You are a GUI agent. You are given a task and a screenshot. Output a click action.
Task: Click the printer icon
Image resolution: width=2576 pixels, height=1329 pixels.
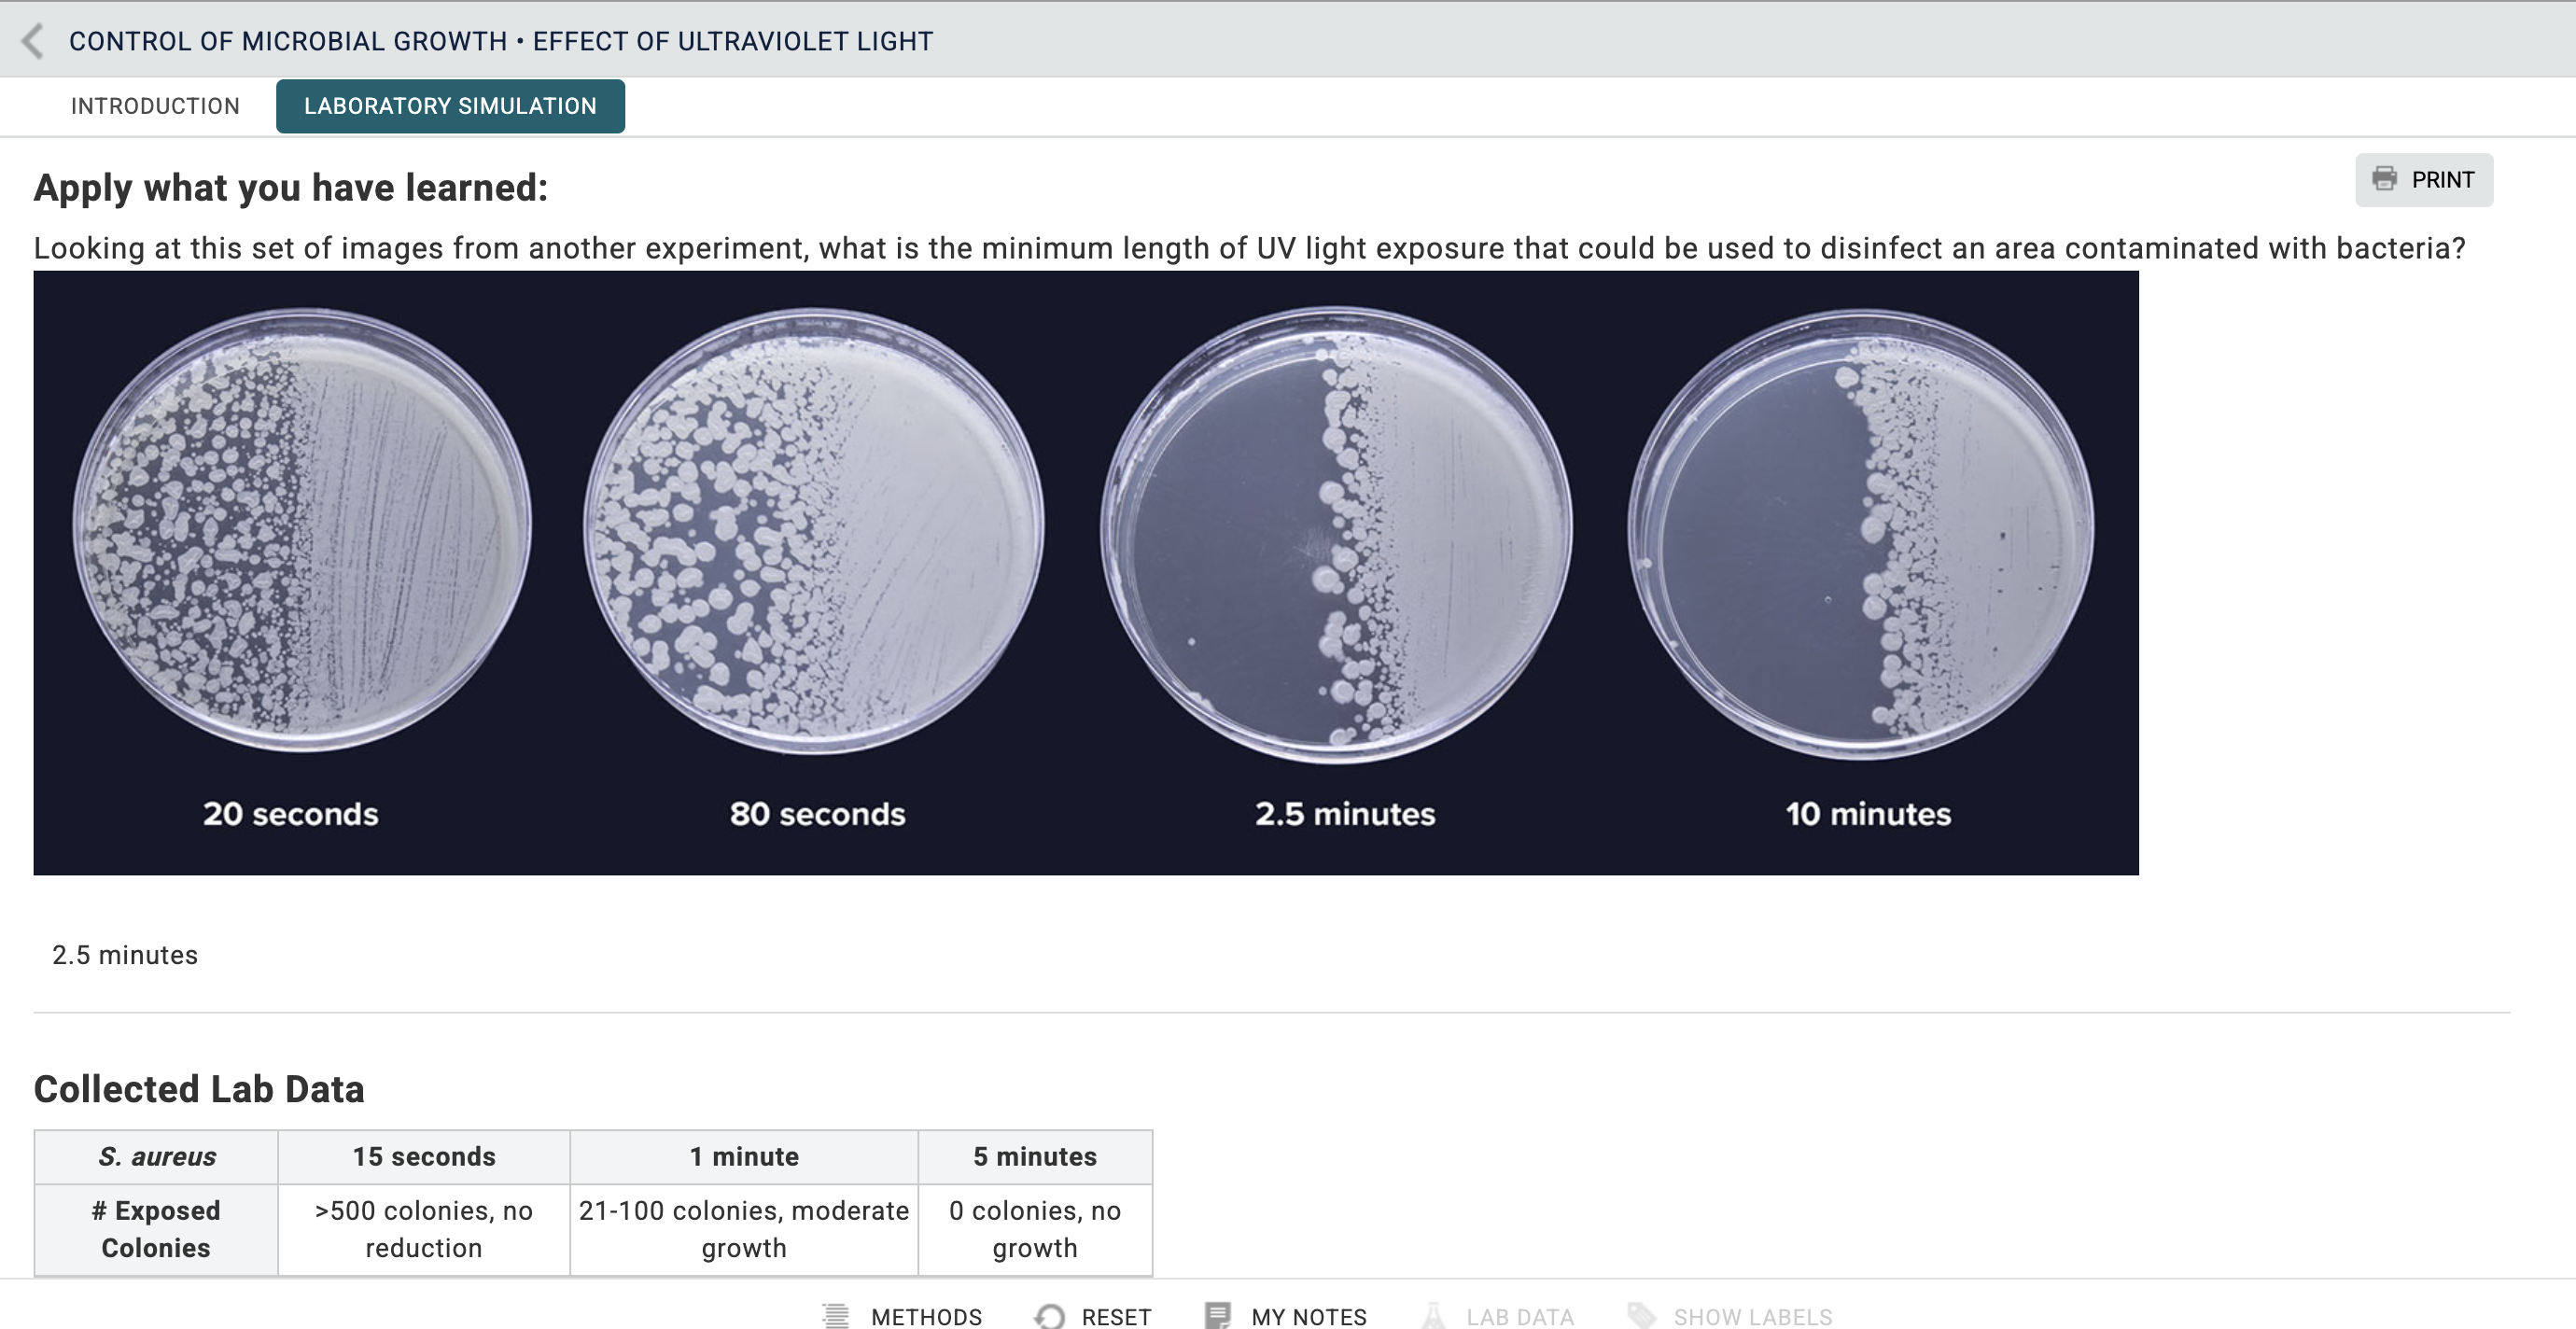click(2384, 179)
